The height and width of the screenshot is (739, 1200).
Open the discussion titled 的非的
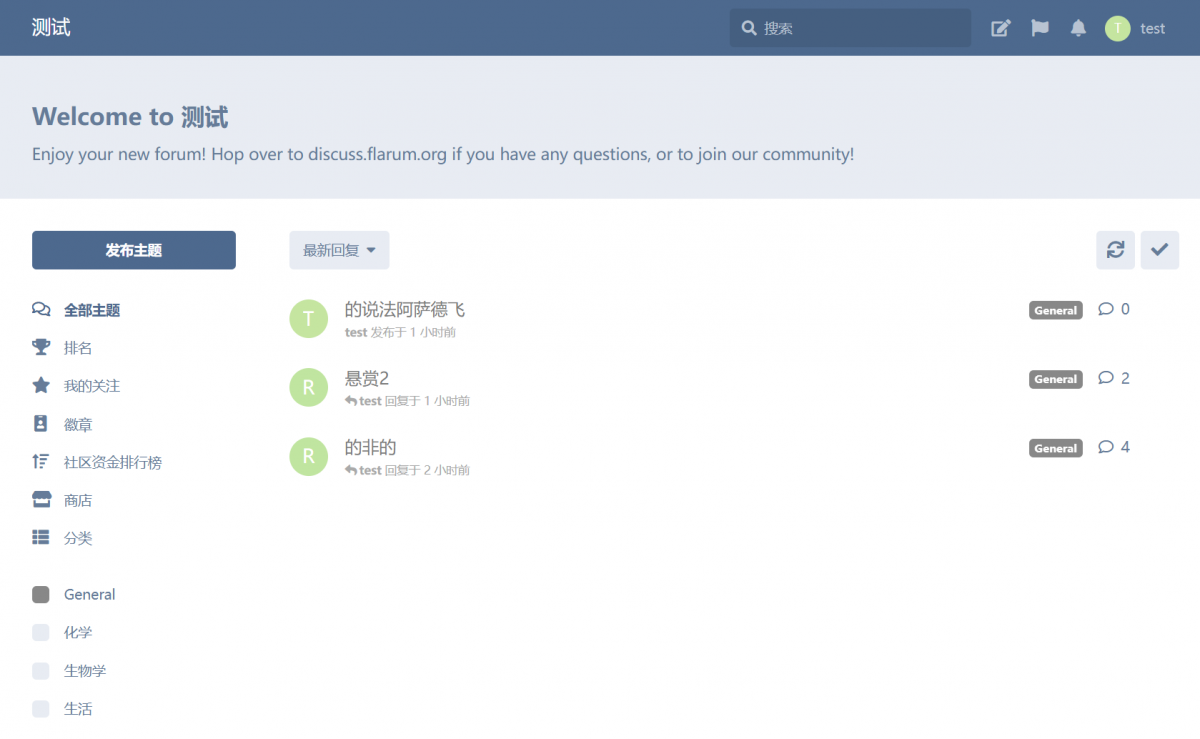click(371, 447)
